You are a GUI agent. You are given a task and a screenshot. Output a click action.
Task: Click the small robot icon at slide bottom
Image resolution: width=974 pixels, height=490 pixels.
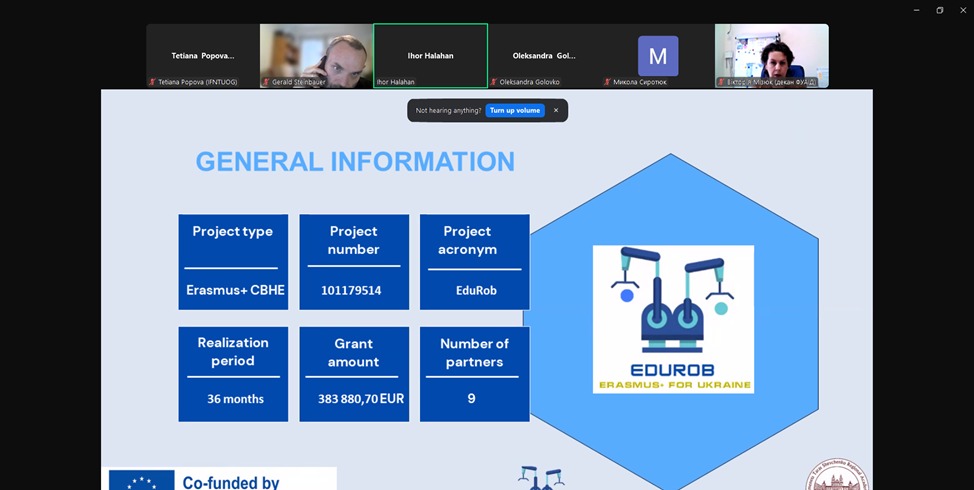click(x=541, y=478)
